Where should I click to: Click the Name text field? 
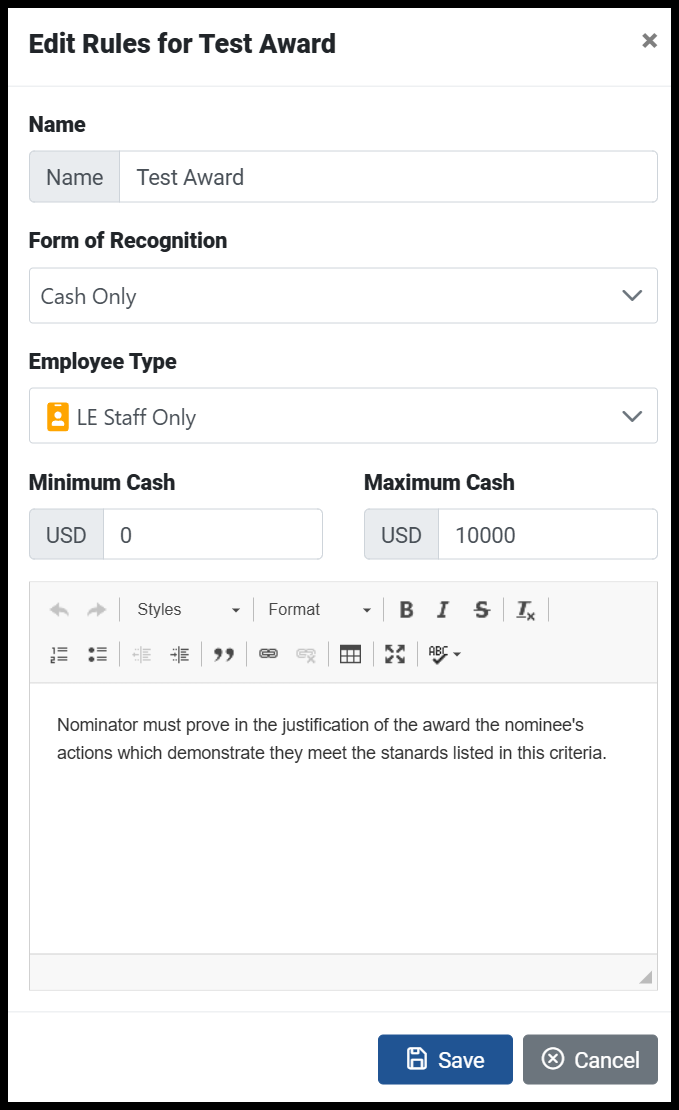[x=389, y=177]
